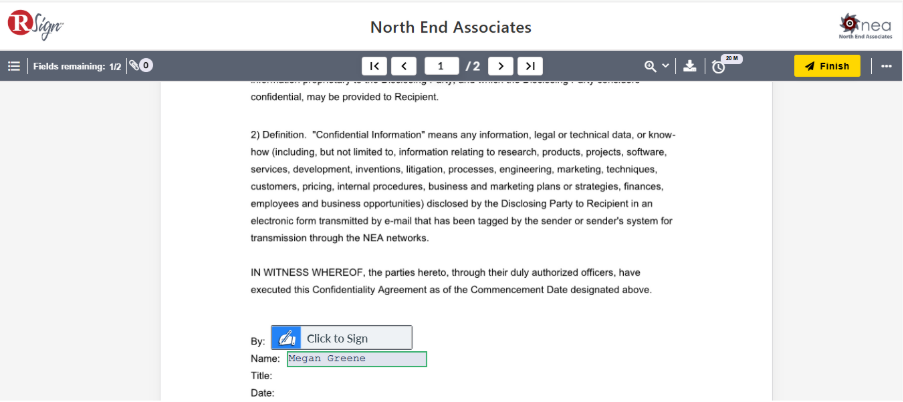The image size is (903, 402).
Task: Click to Sign the signature field
Action: 341,338
